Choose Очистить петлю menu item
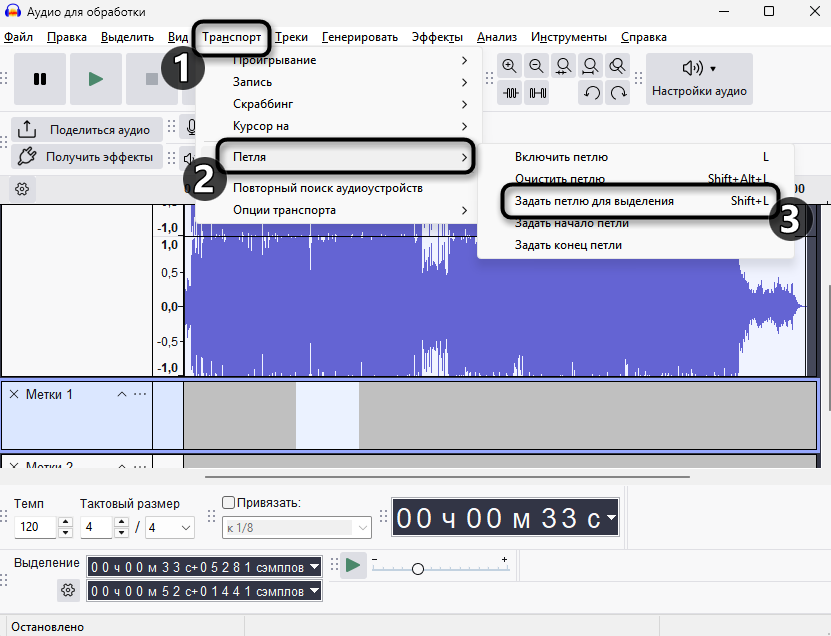The width and height of the screenshot is (831, 636). click(x=635, y=179)
